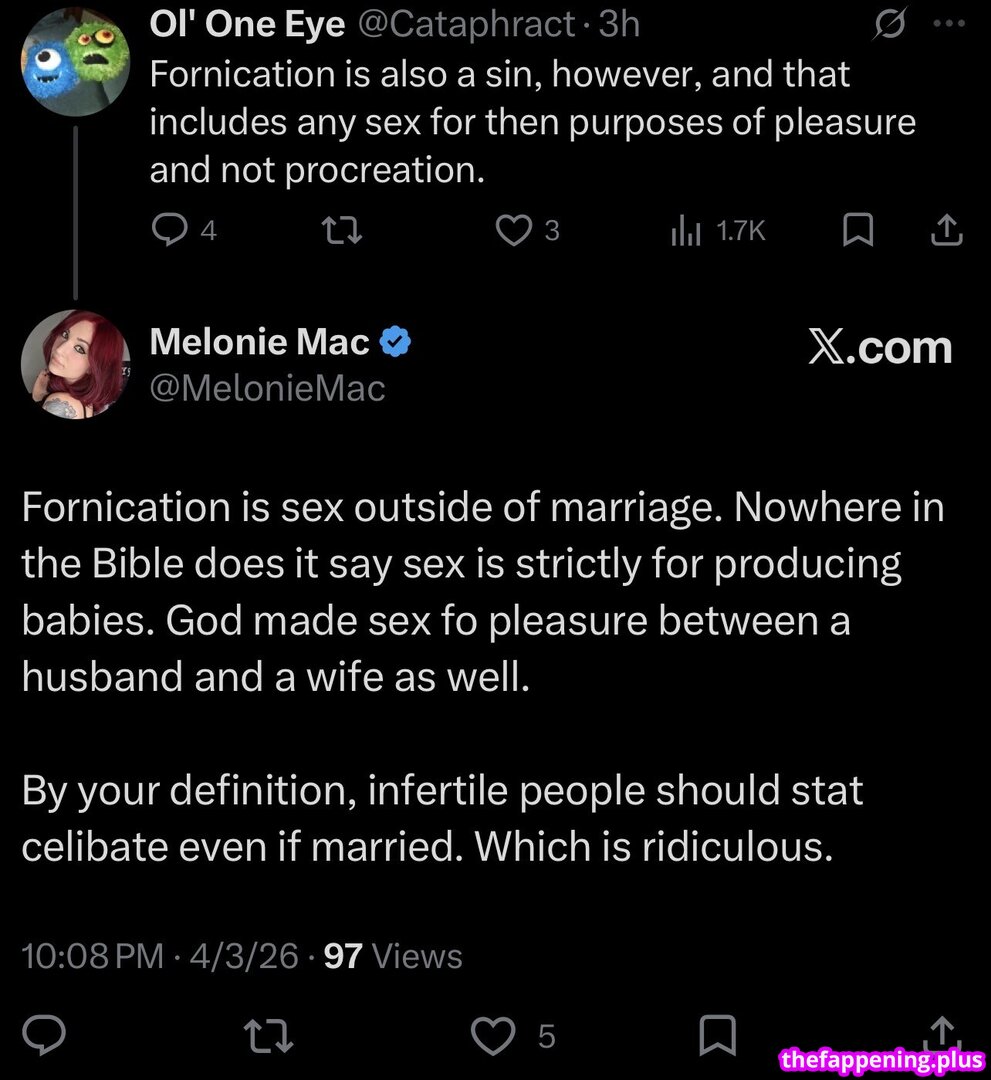Bookmark Ol' One Eye's post

click(857, 231)
